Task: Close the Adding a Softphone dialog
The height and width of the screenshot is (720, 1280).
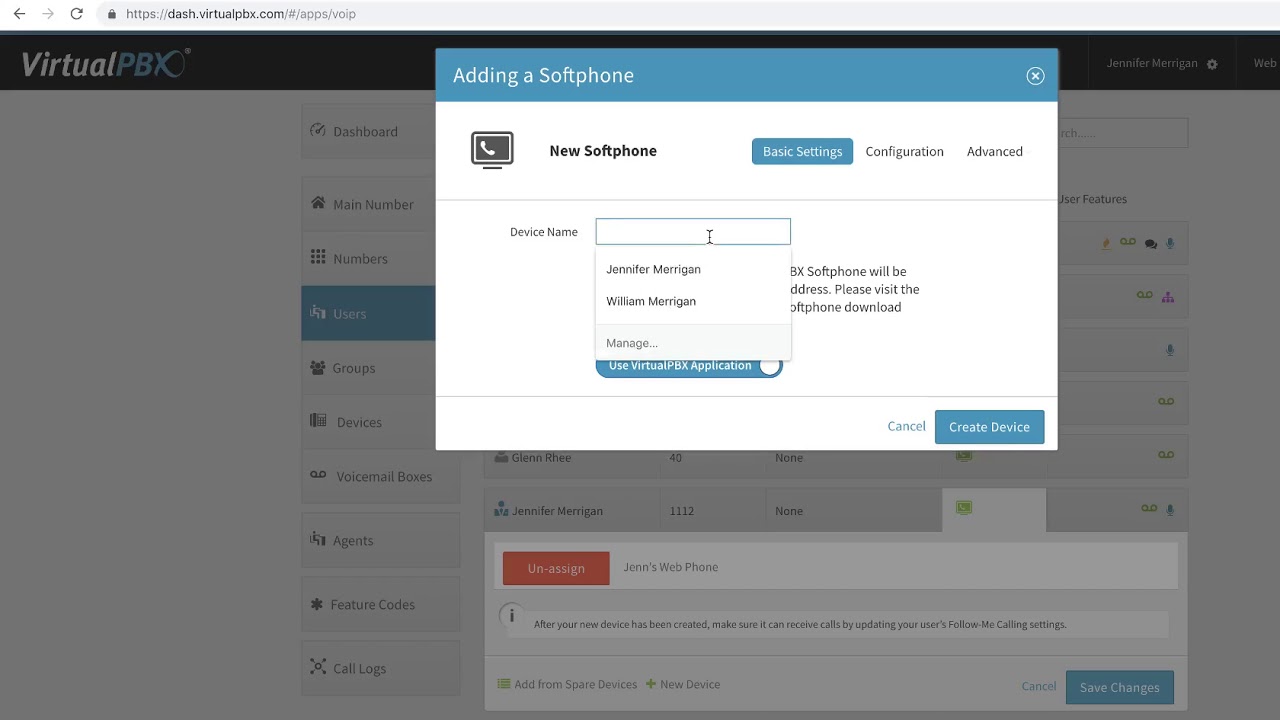Action: tap(1035, 76)
